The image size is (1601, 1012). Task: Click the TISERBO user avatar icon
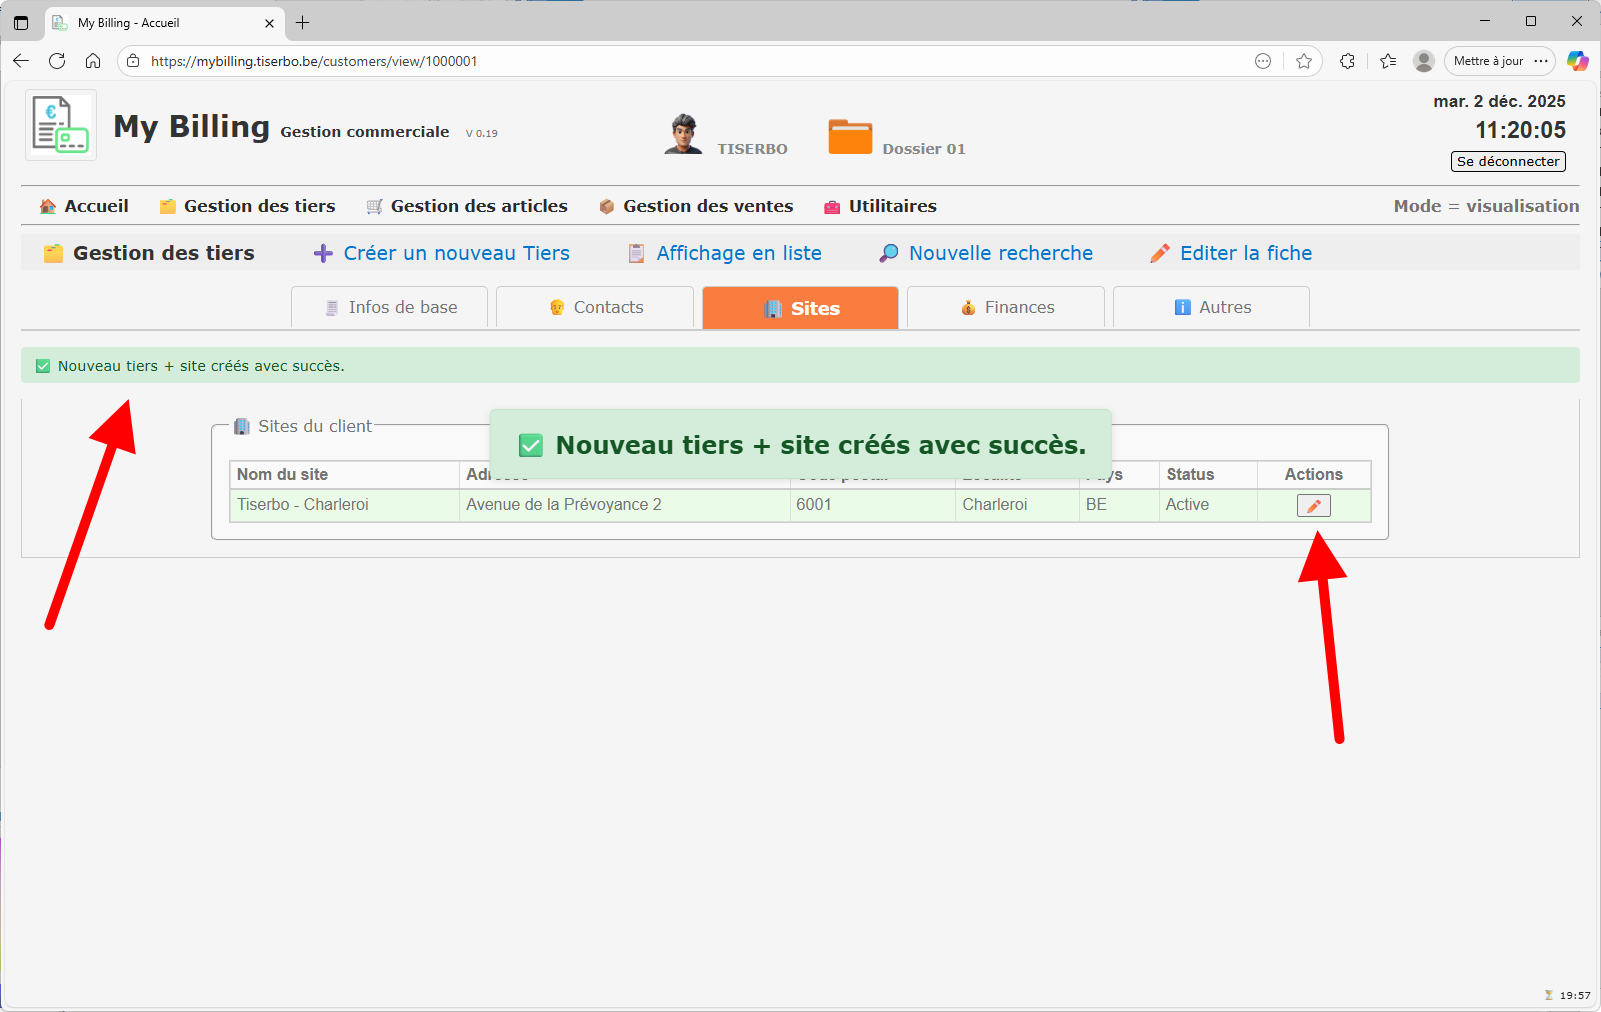point(684,133)
